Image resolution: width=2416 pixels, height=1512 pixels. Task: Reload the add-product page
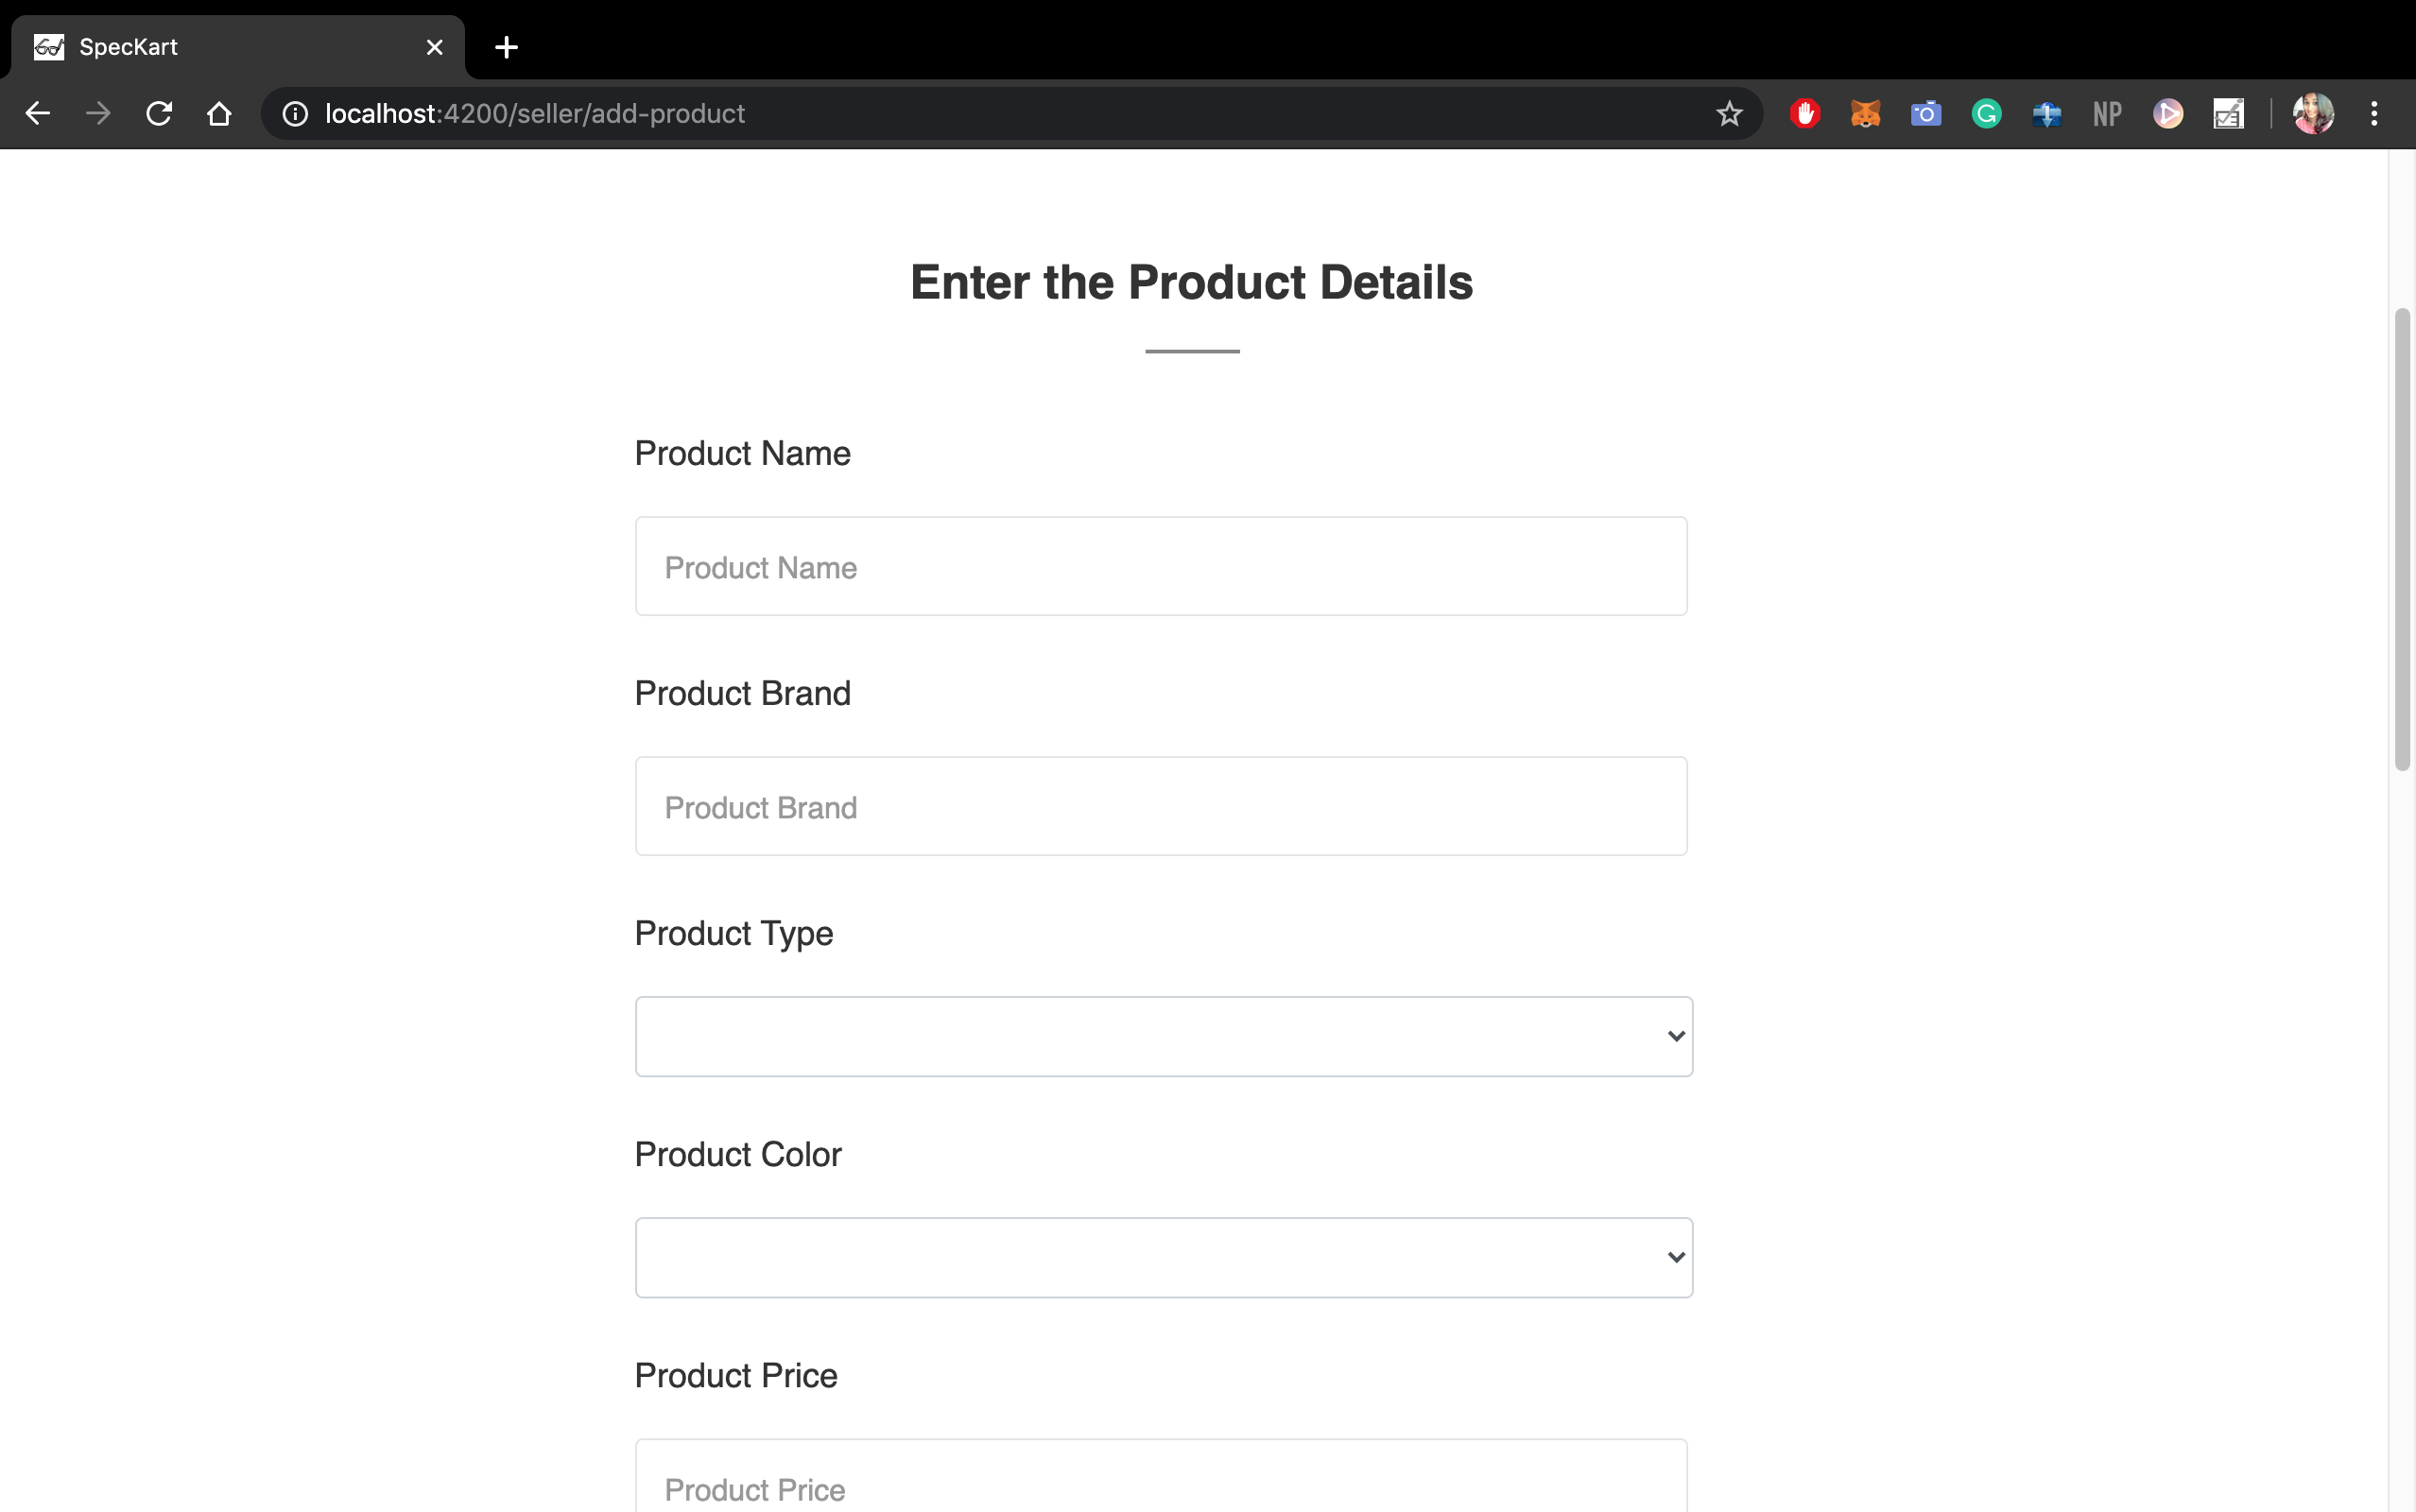(159, 114)
